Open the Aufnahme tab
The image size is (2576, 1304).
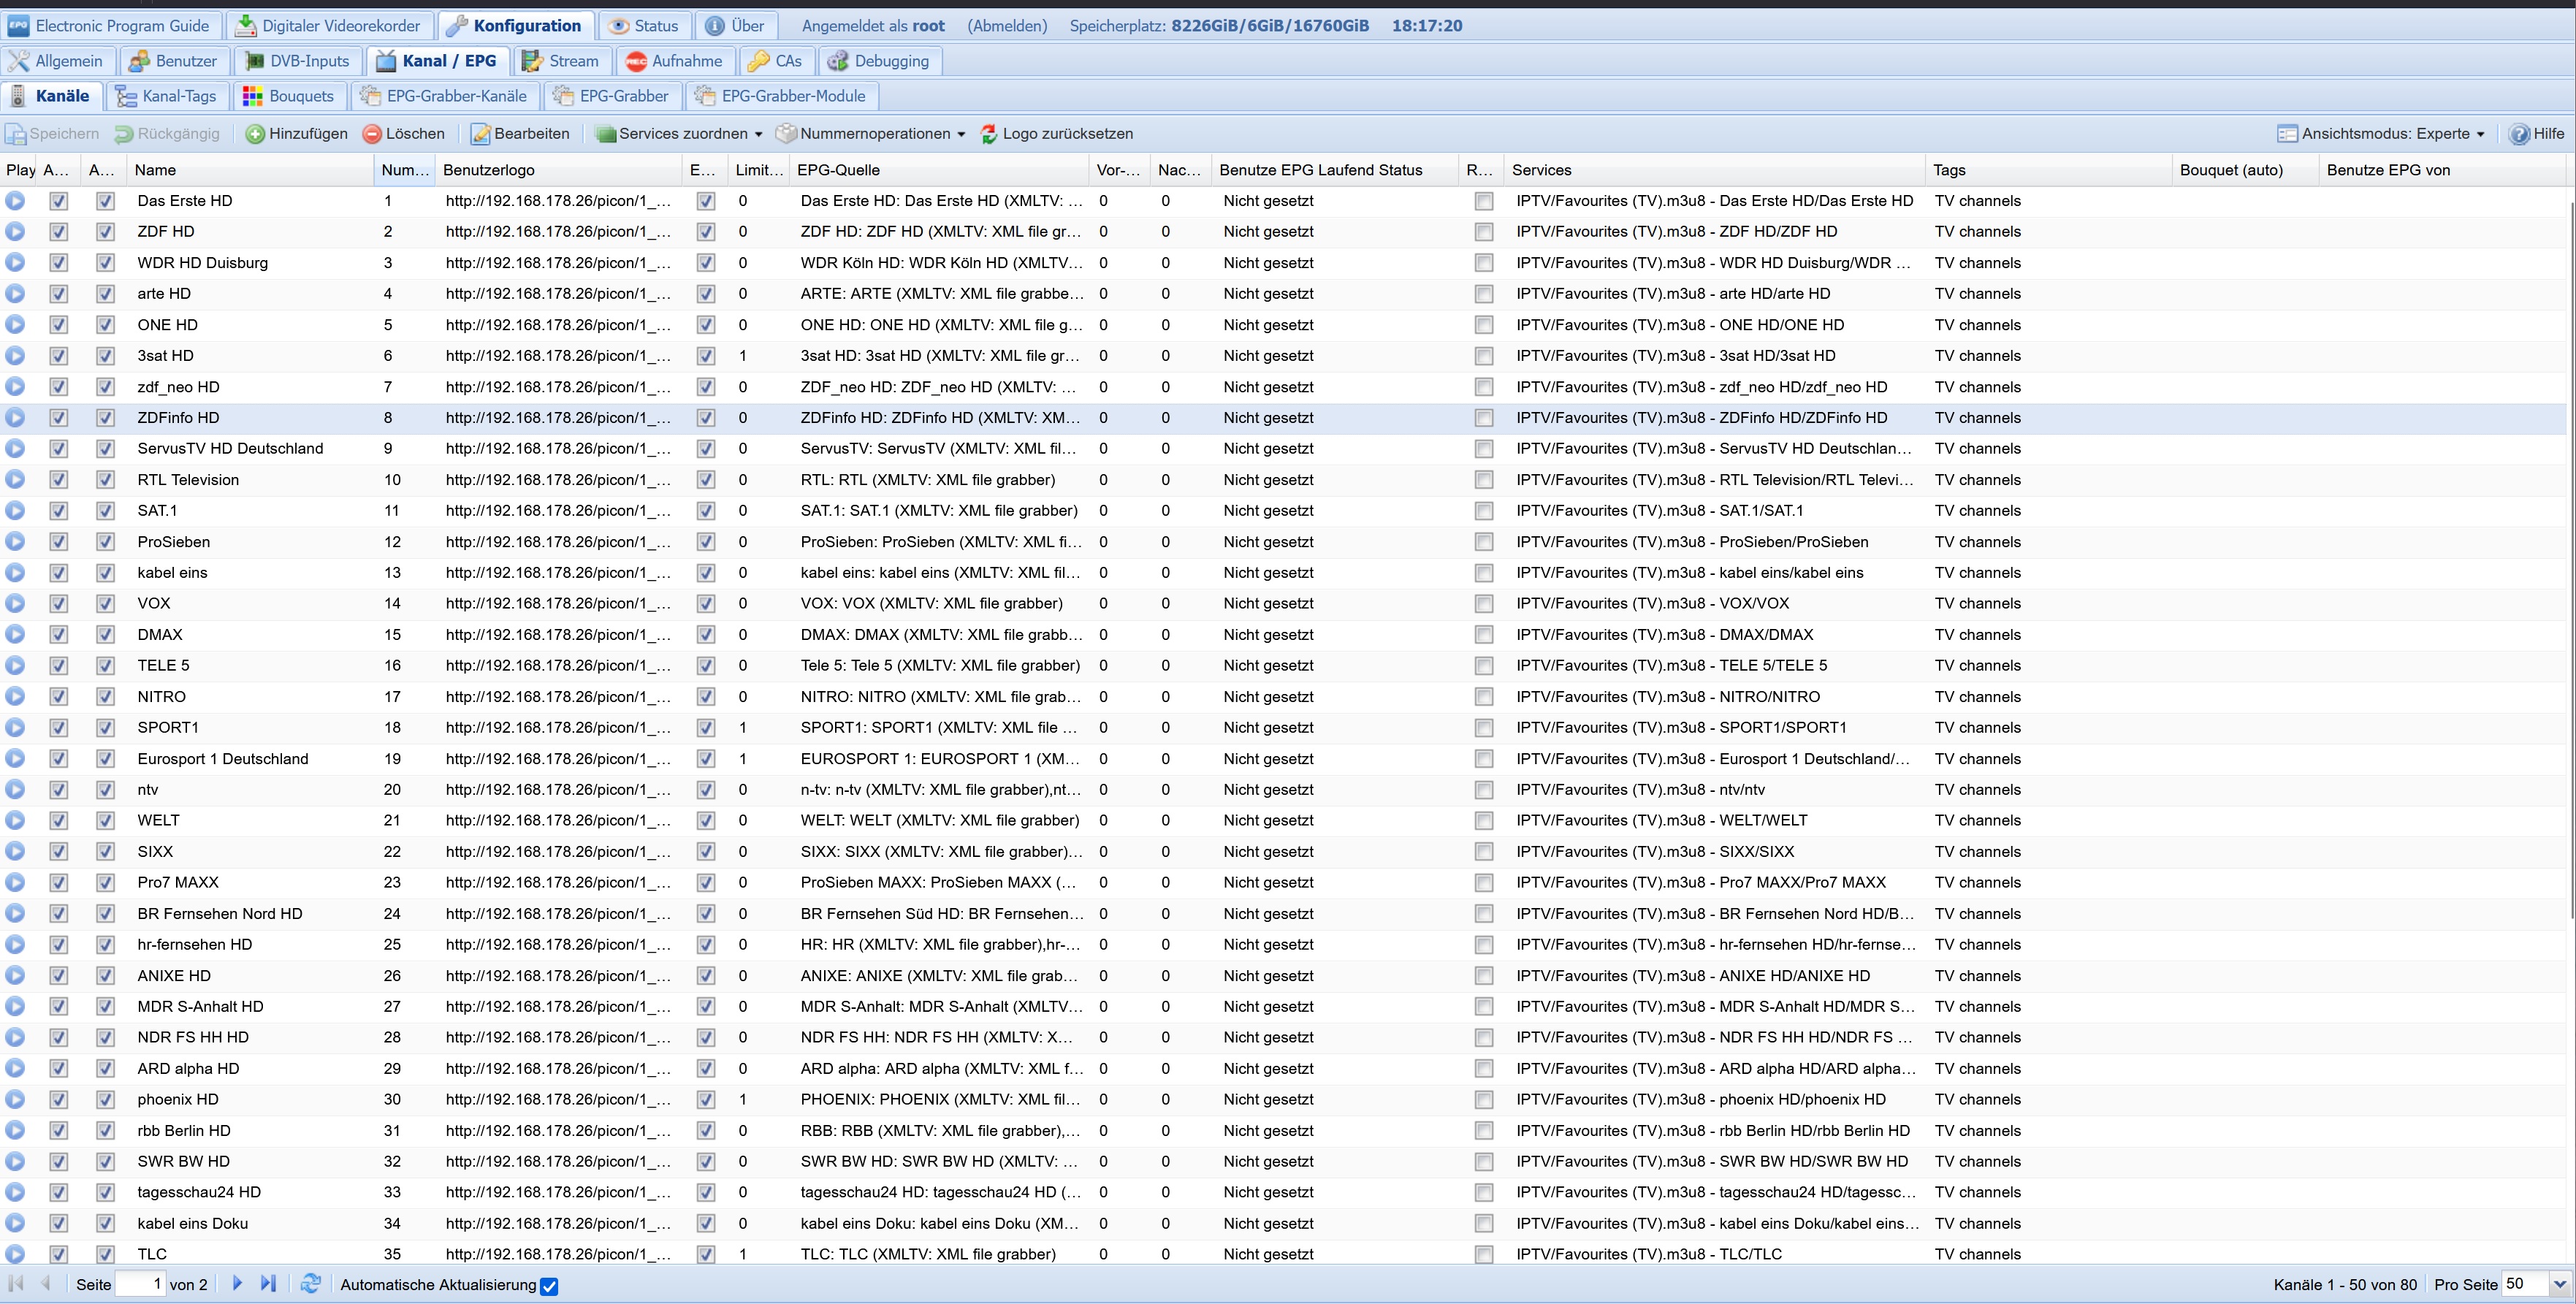(674, 61)
